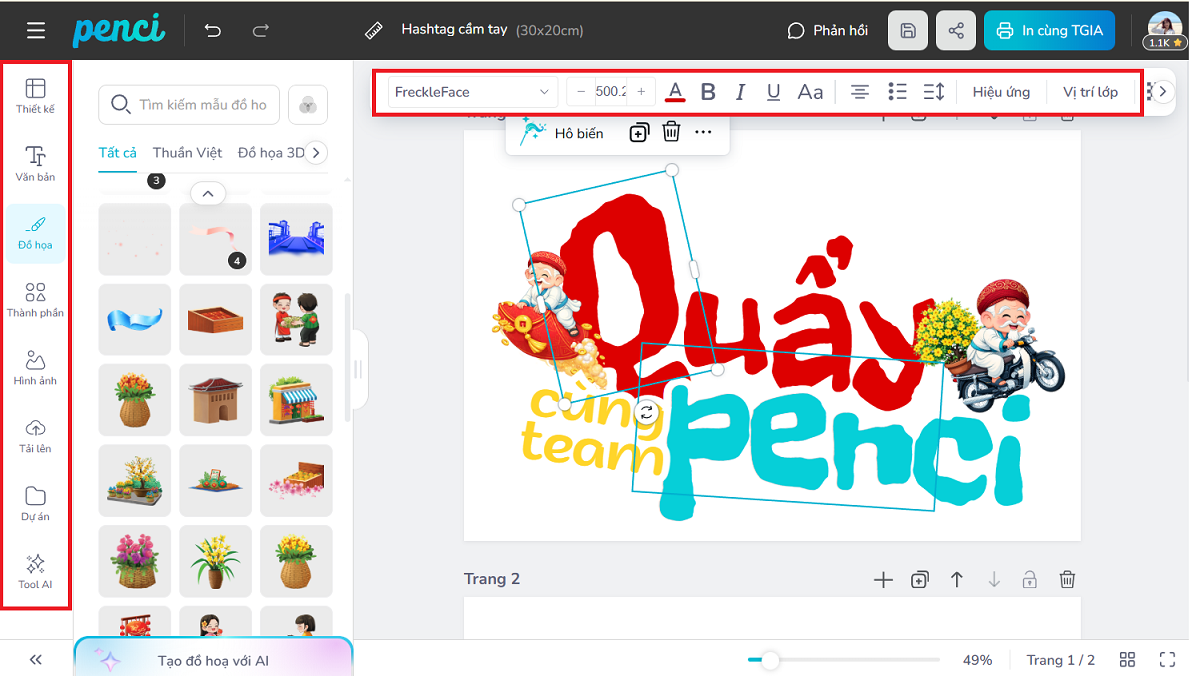The width and height of the screenshot is (1200, 676).
Task: Toggle italic text formatting
Action: pos(740,92)
